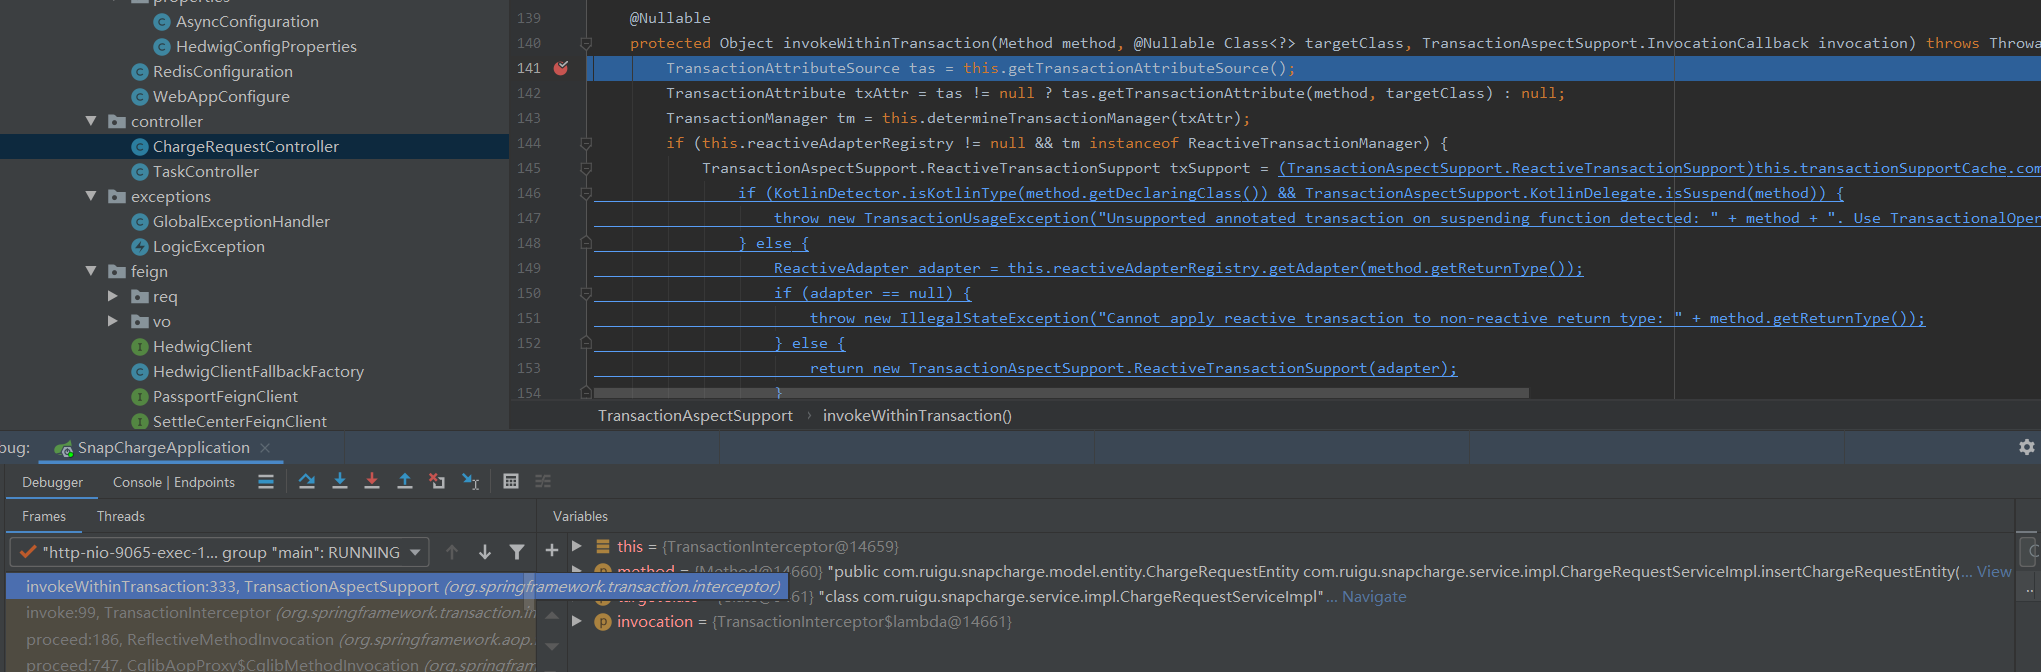Select frame proceed:186, ReflectiveMethodInvocation
2041x672 pixels.
pyautogui.click(x=271, y=640)
